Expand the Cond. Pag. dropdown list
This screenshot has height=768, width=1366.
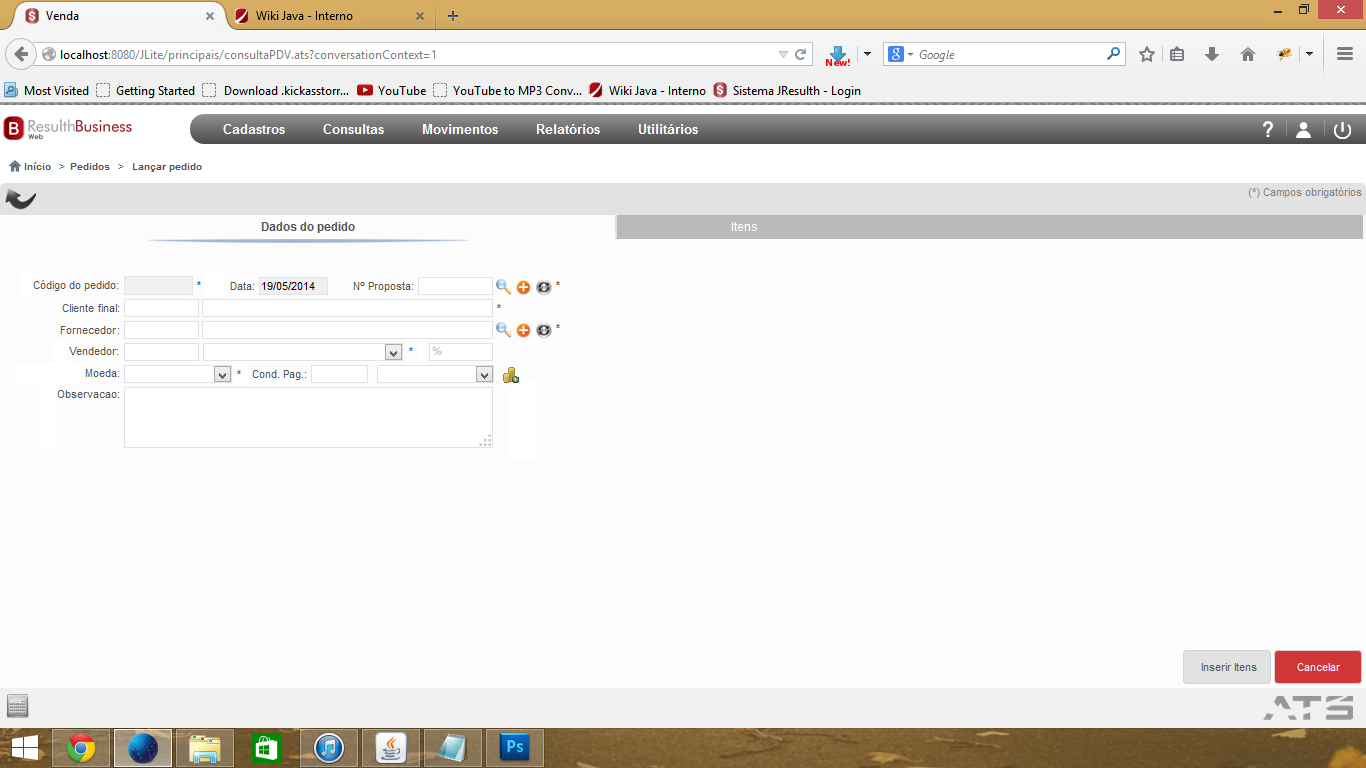pos(485,374)
